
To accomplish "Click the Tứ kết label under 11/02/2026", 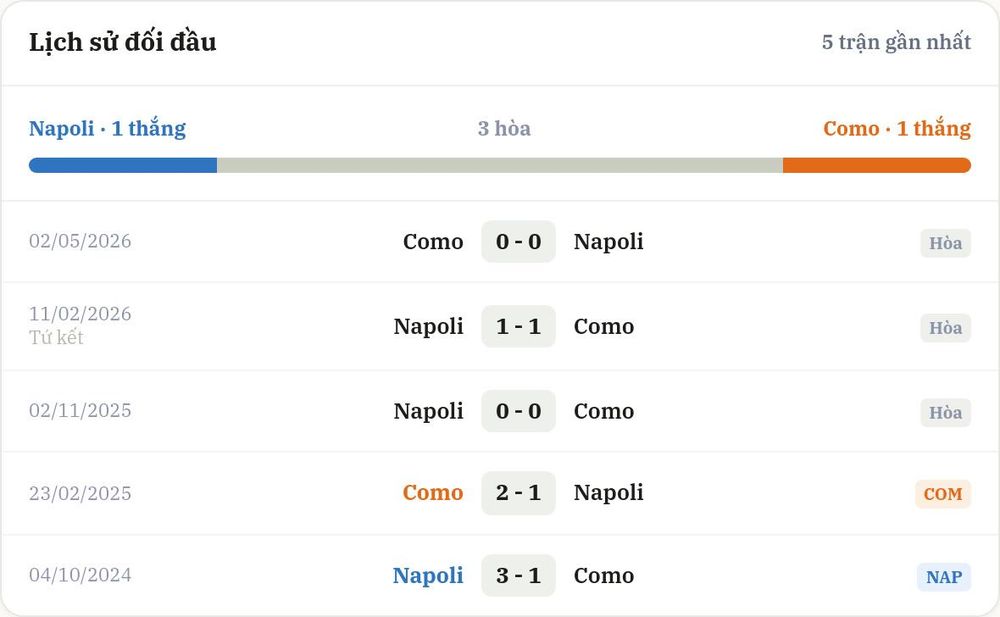I will point(56,337).
